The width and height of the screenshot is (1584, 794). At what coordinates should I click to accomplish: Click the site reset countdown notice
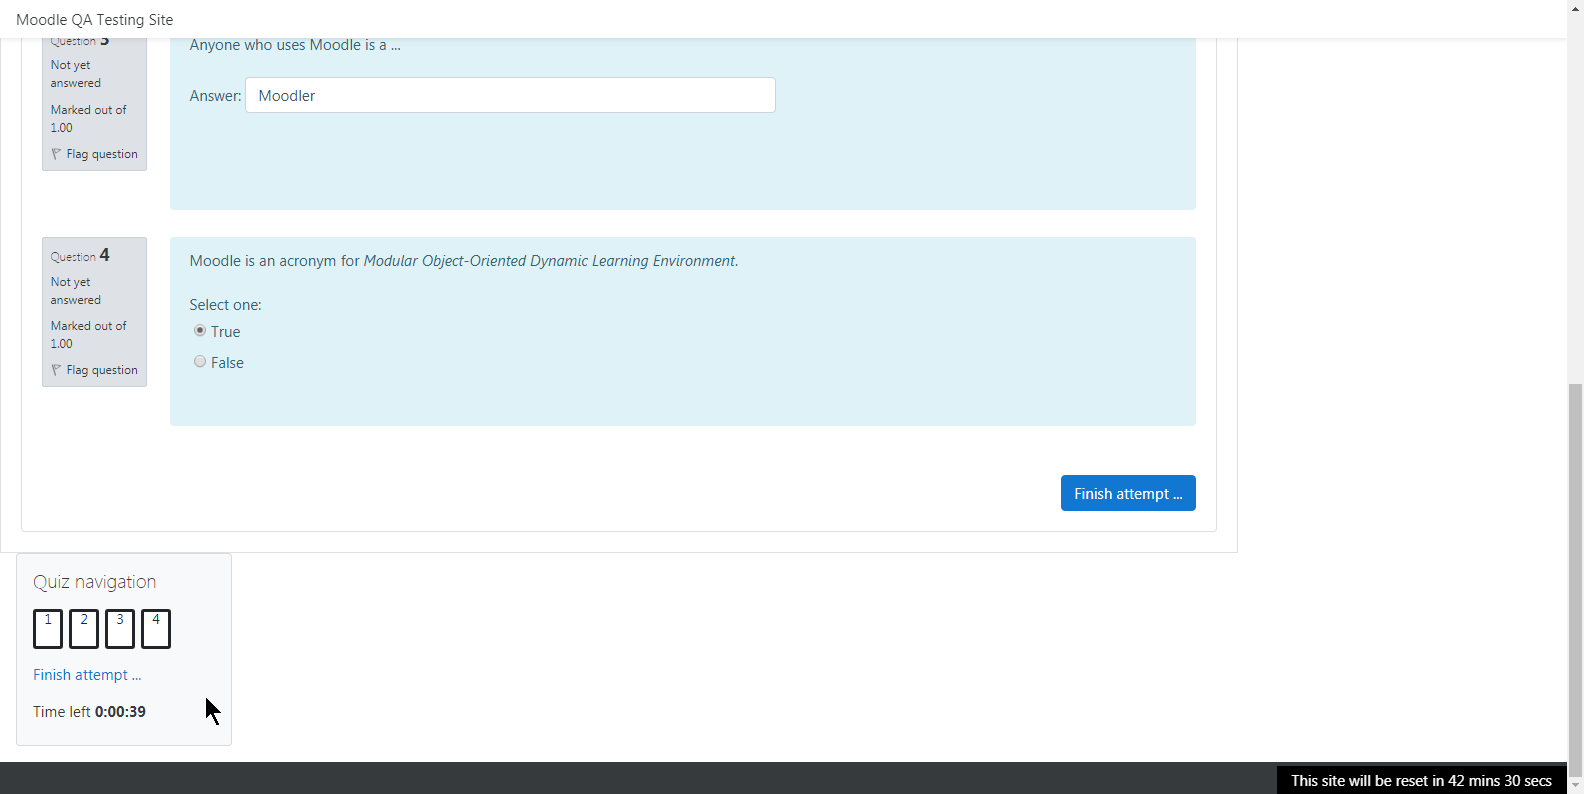point(1421,781)
